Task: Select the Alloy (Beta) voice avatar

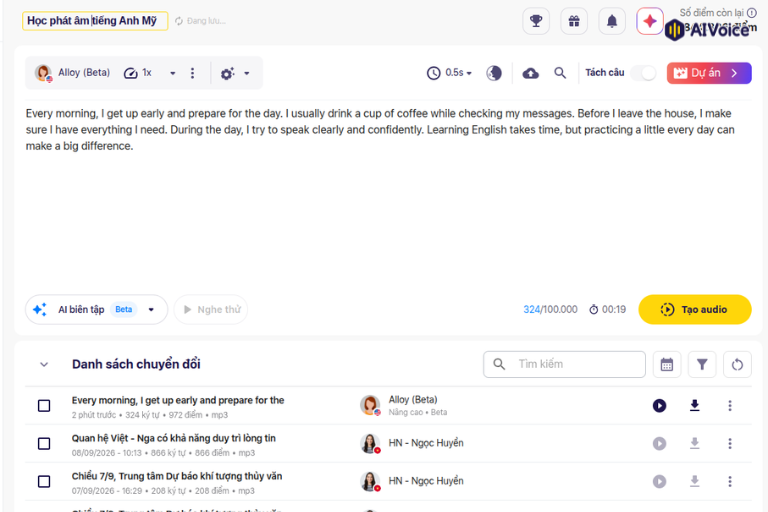Action: (x=44, y=73)
